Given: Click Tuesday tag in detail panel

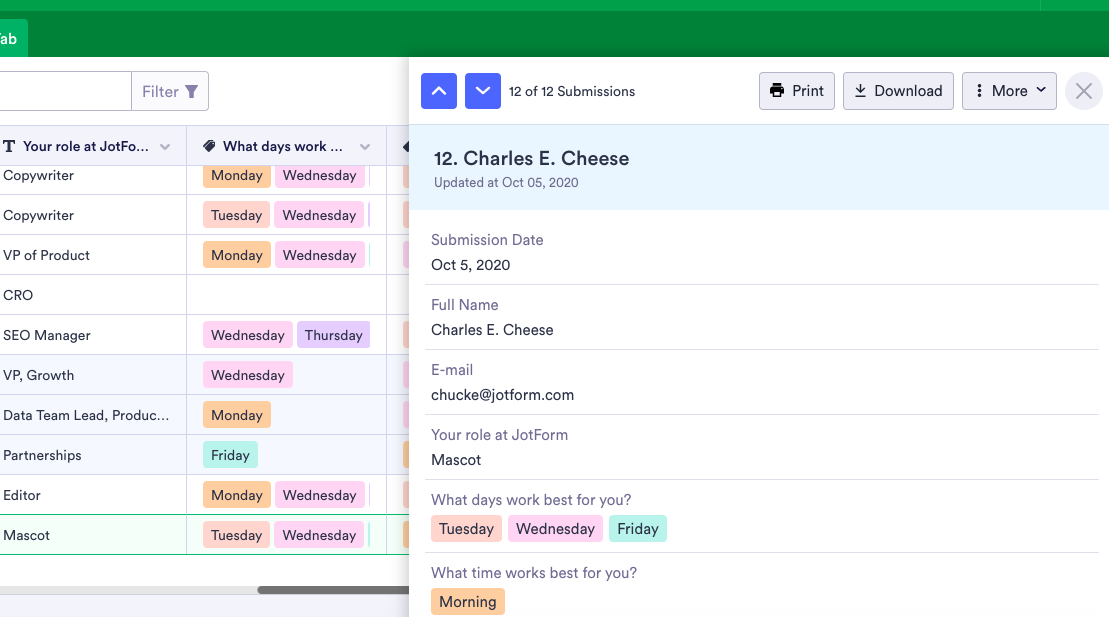Looking at the screenshot, I should 466,529.
